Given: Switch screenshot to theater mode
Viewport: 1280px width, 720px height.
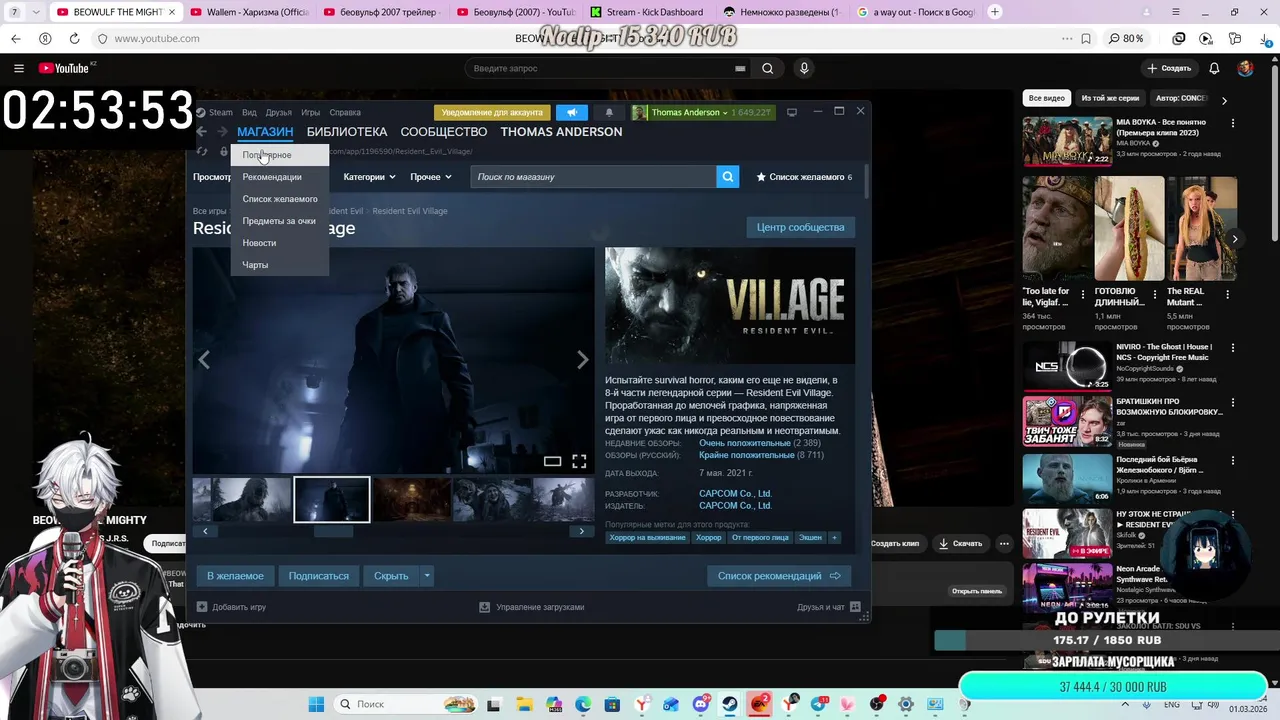Looking at the screenshot, I should (x=552, y=461).
